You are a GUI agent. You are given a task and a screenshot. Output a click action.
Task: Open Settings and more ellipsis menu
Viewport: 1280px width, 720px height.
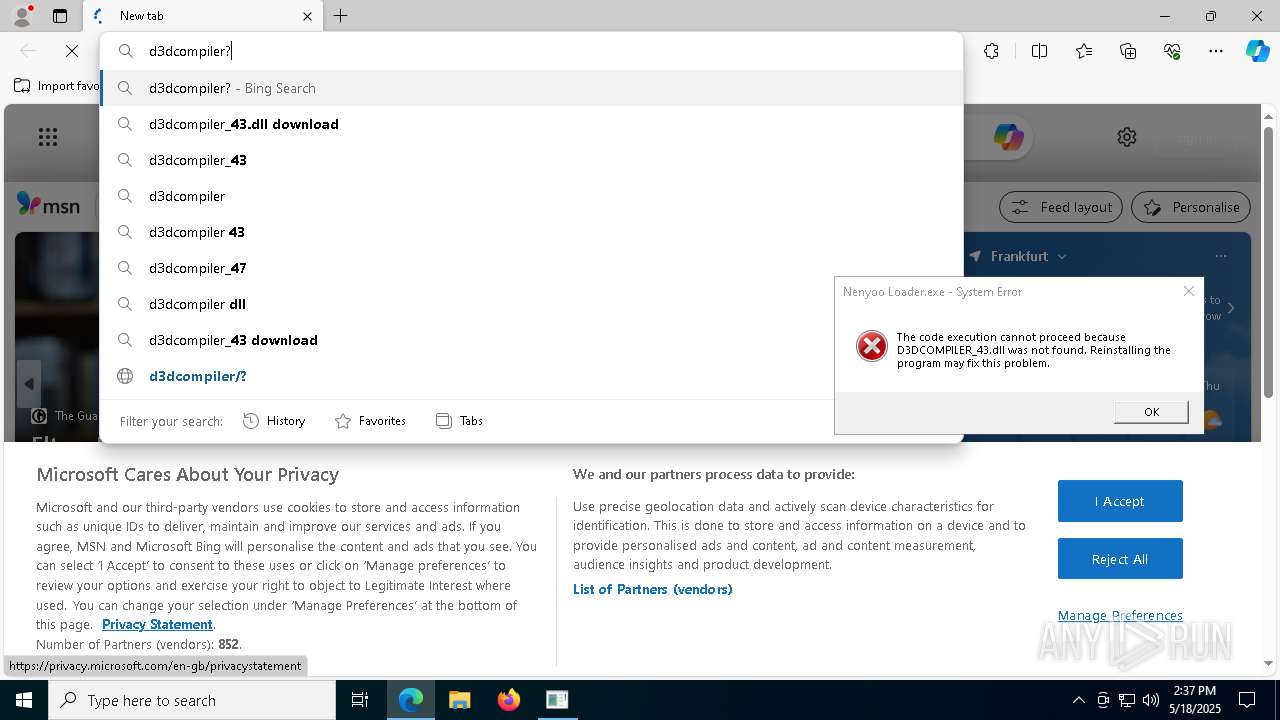[1216, 51]
